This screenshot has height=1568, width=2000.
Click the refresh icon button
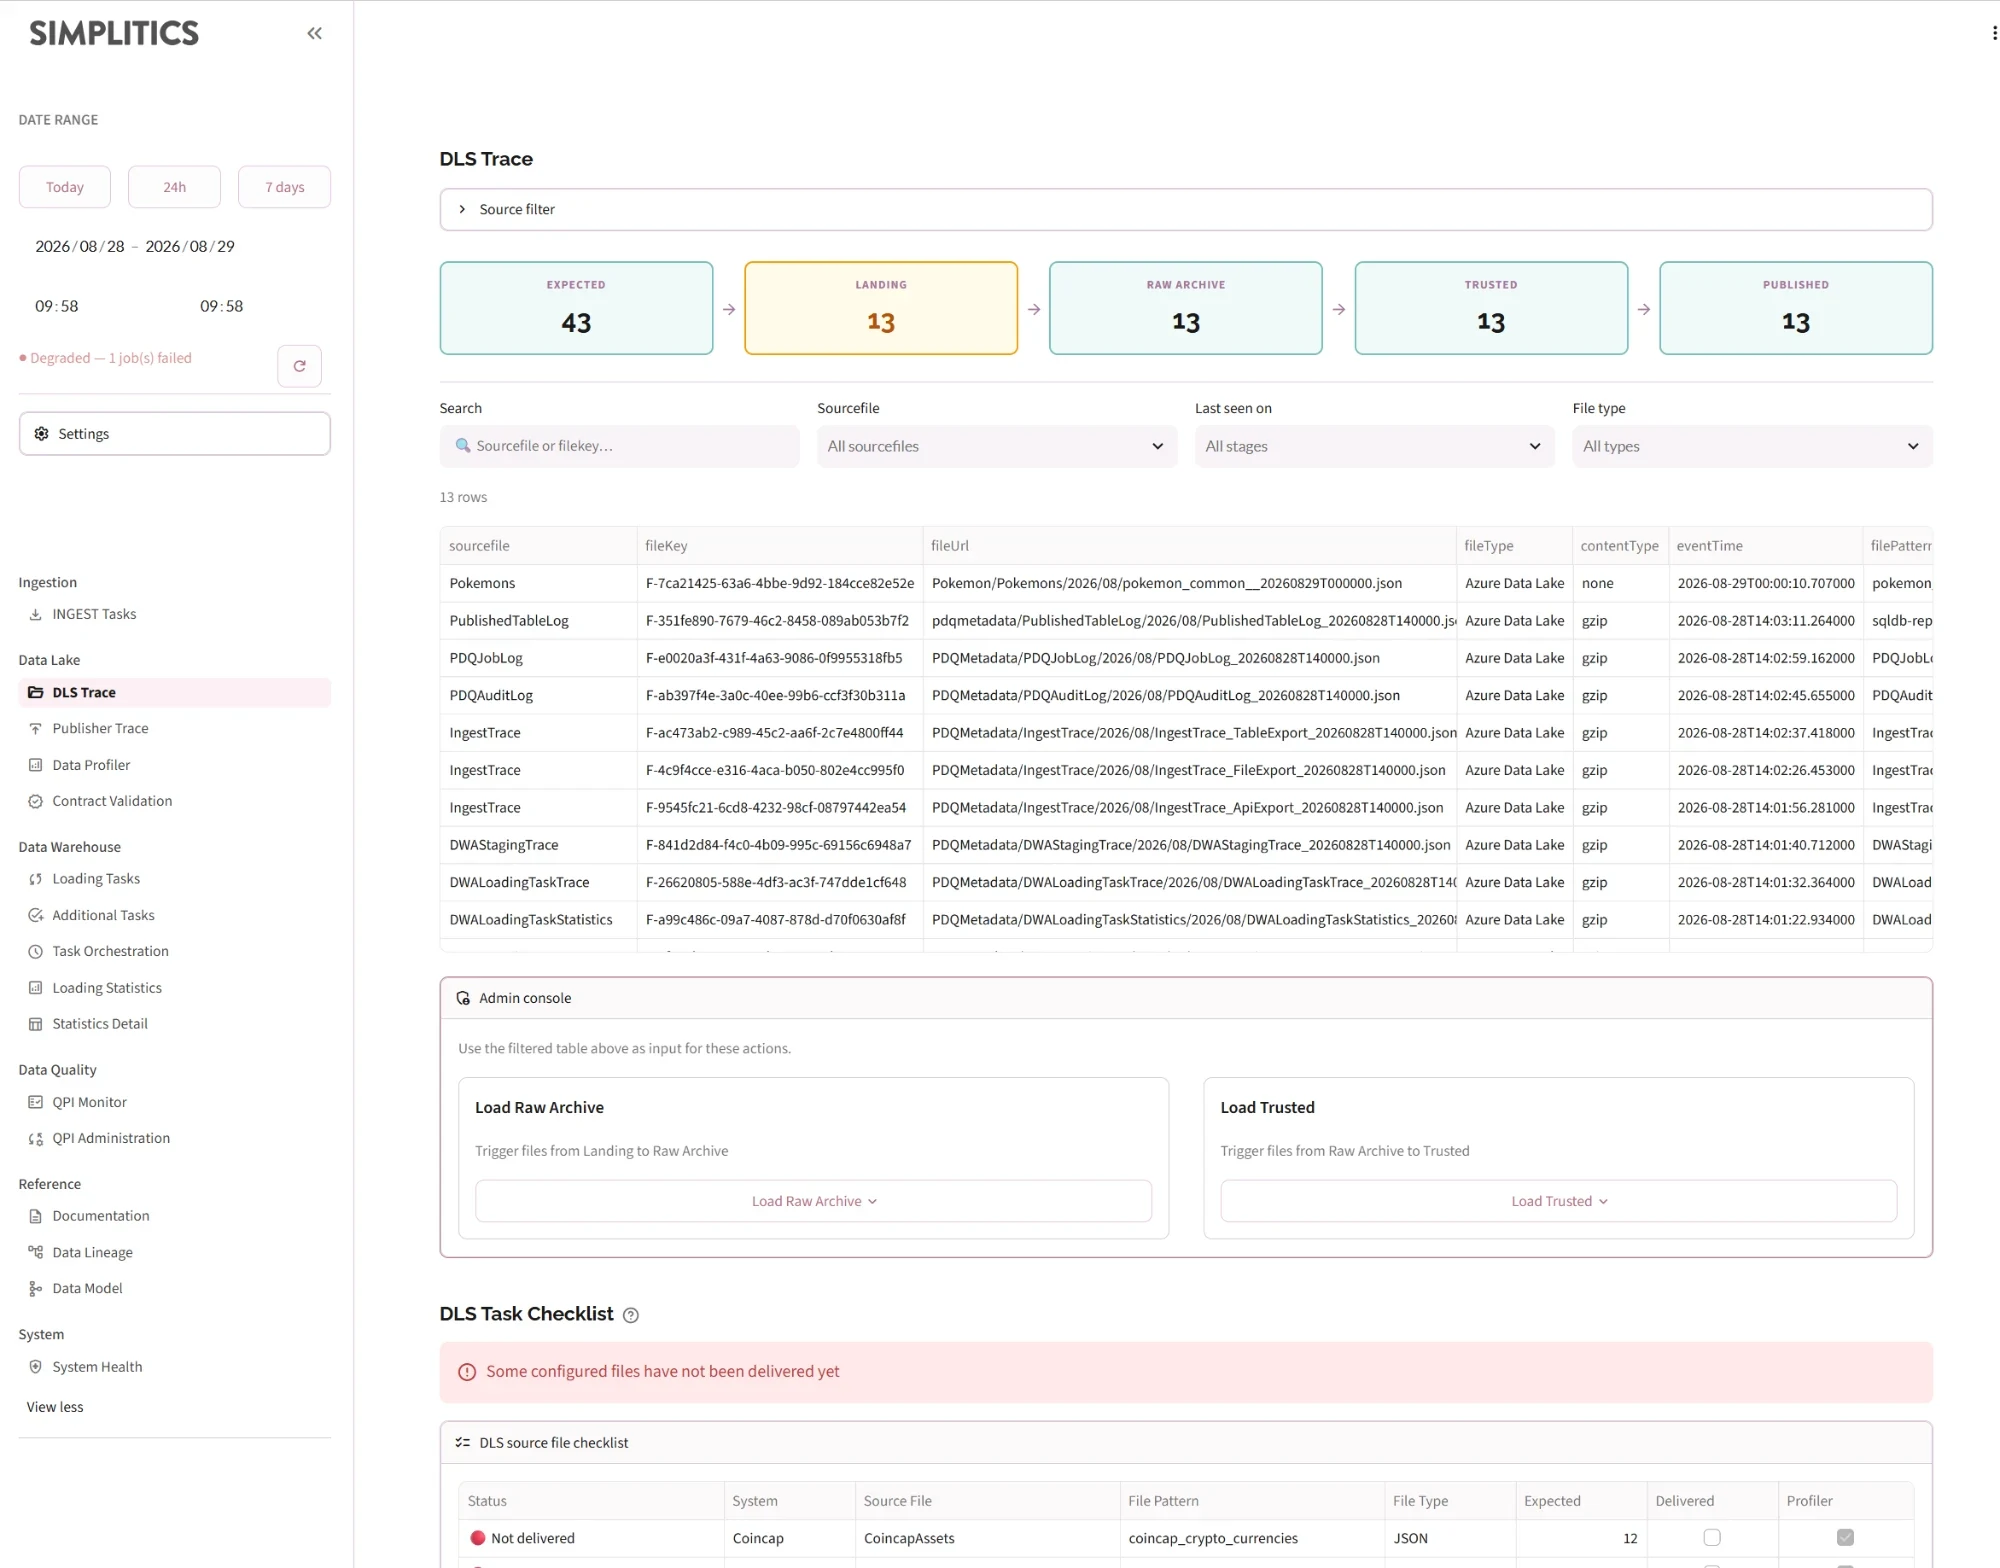[299, 366]
